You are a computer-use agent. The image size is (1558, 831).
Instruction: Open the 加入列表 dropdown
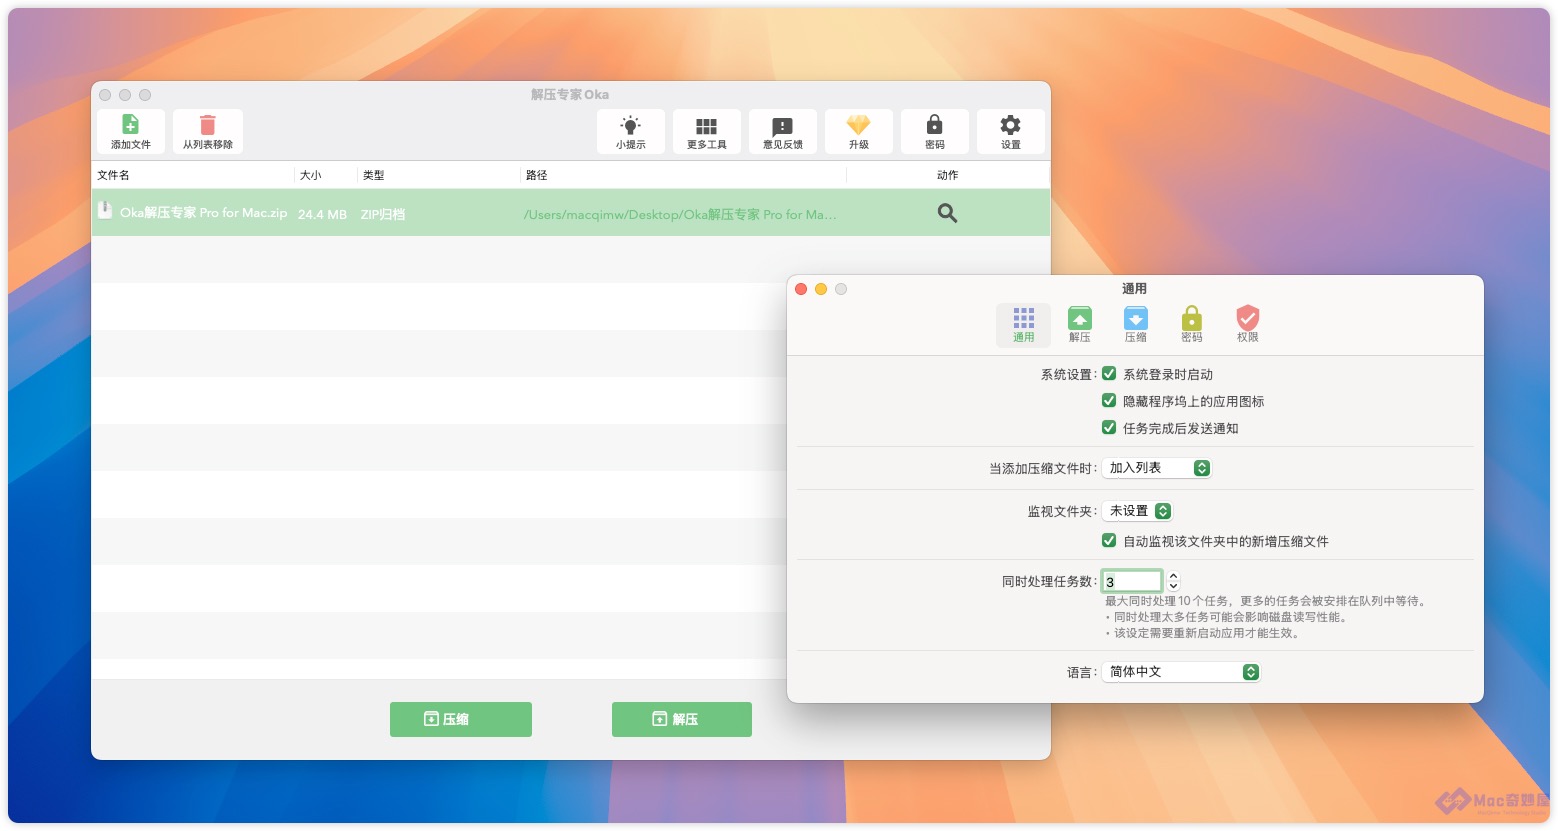pos(1157,468)
